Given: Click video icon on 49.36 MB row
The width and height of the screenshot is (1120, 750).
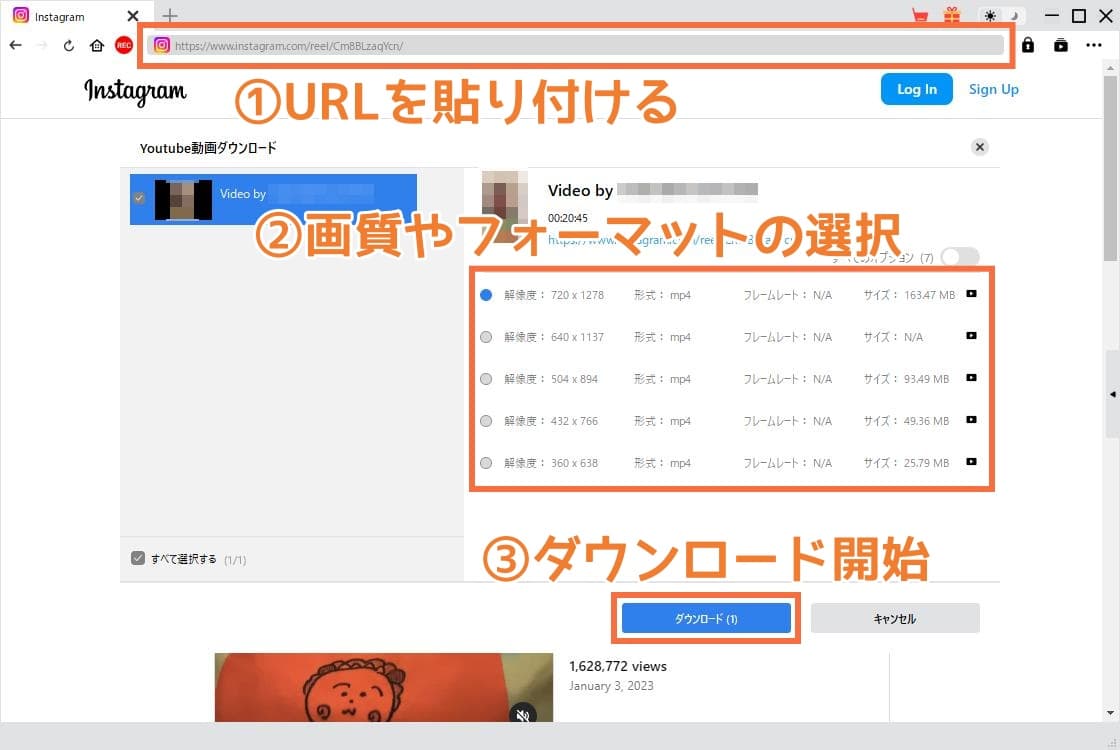Looking at the screenshot, I should [971, 420].
